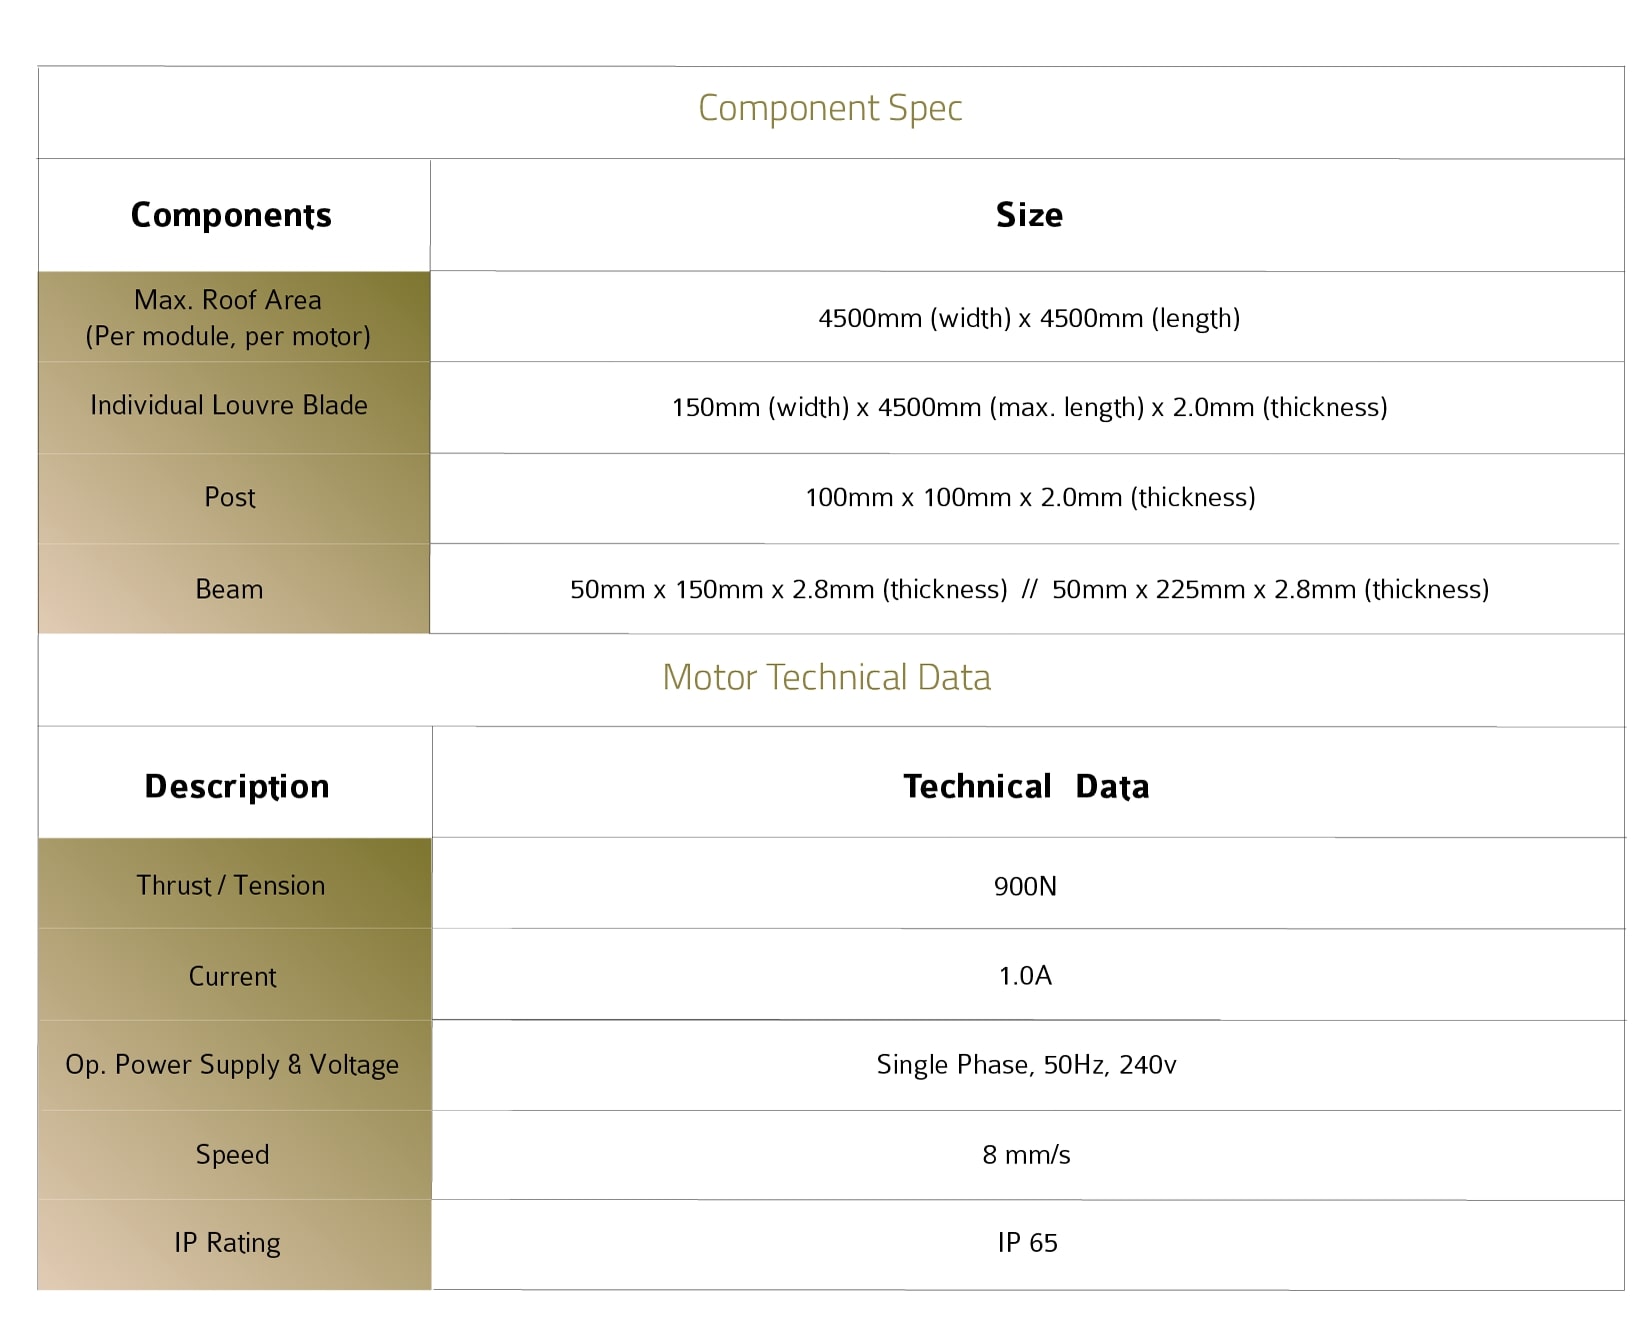The width and height of the screenshot is (1650, 1343).
Task: Select the Current row label
Action: (x=232, y=976)
